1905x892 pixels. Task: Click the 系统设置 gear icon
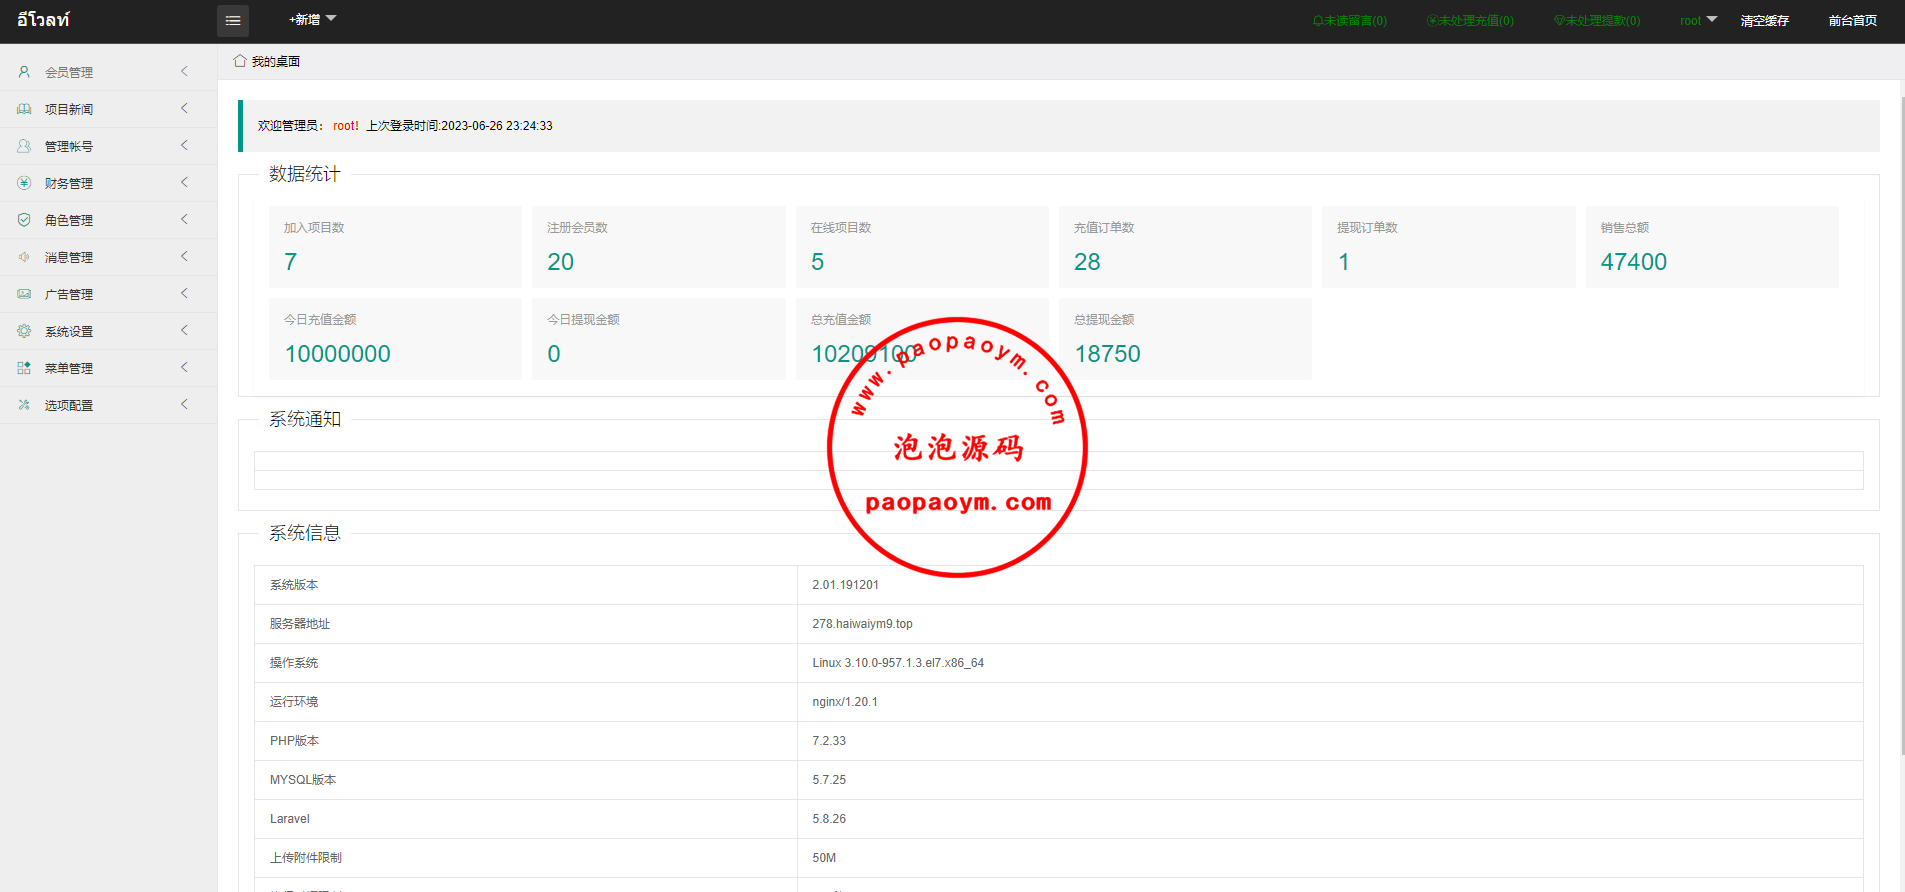pyautogui.click(x=24, y=331)
